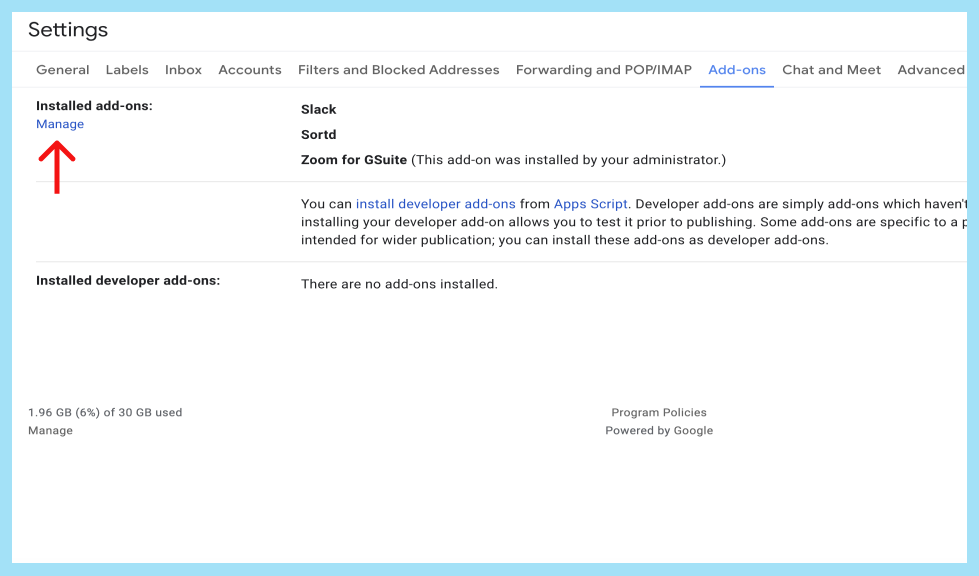Click the Settings page title

pos(67,30)
